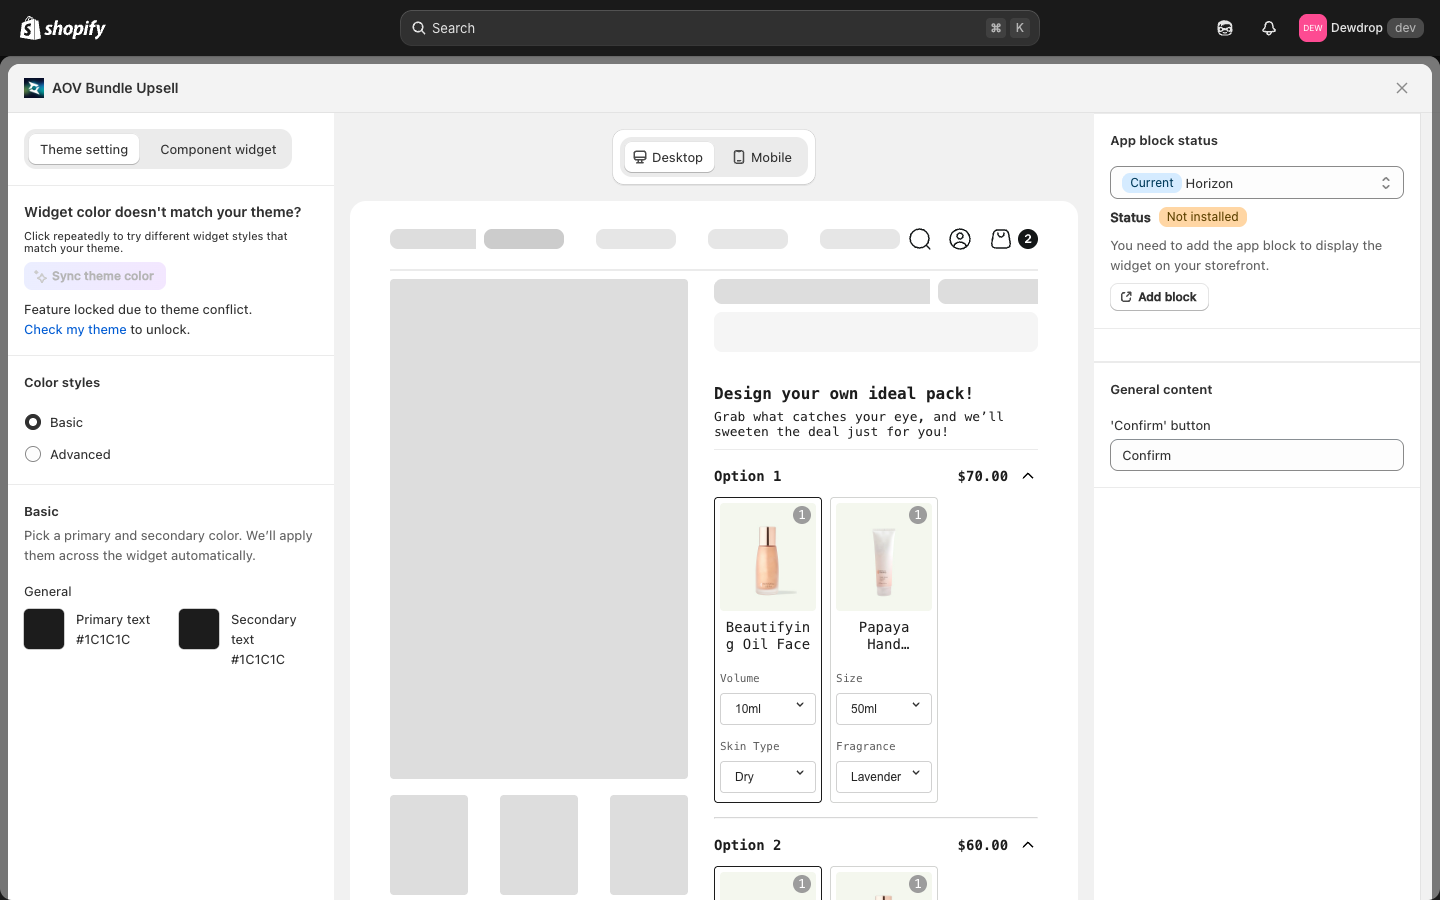Click the App block status heading
Image resolution: width=1440 pixels, height=900 pixels.
(1164, 140)
